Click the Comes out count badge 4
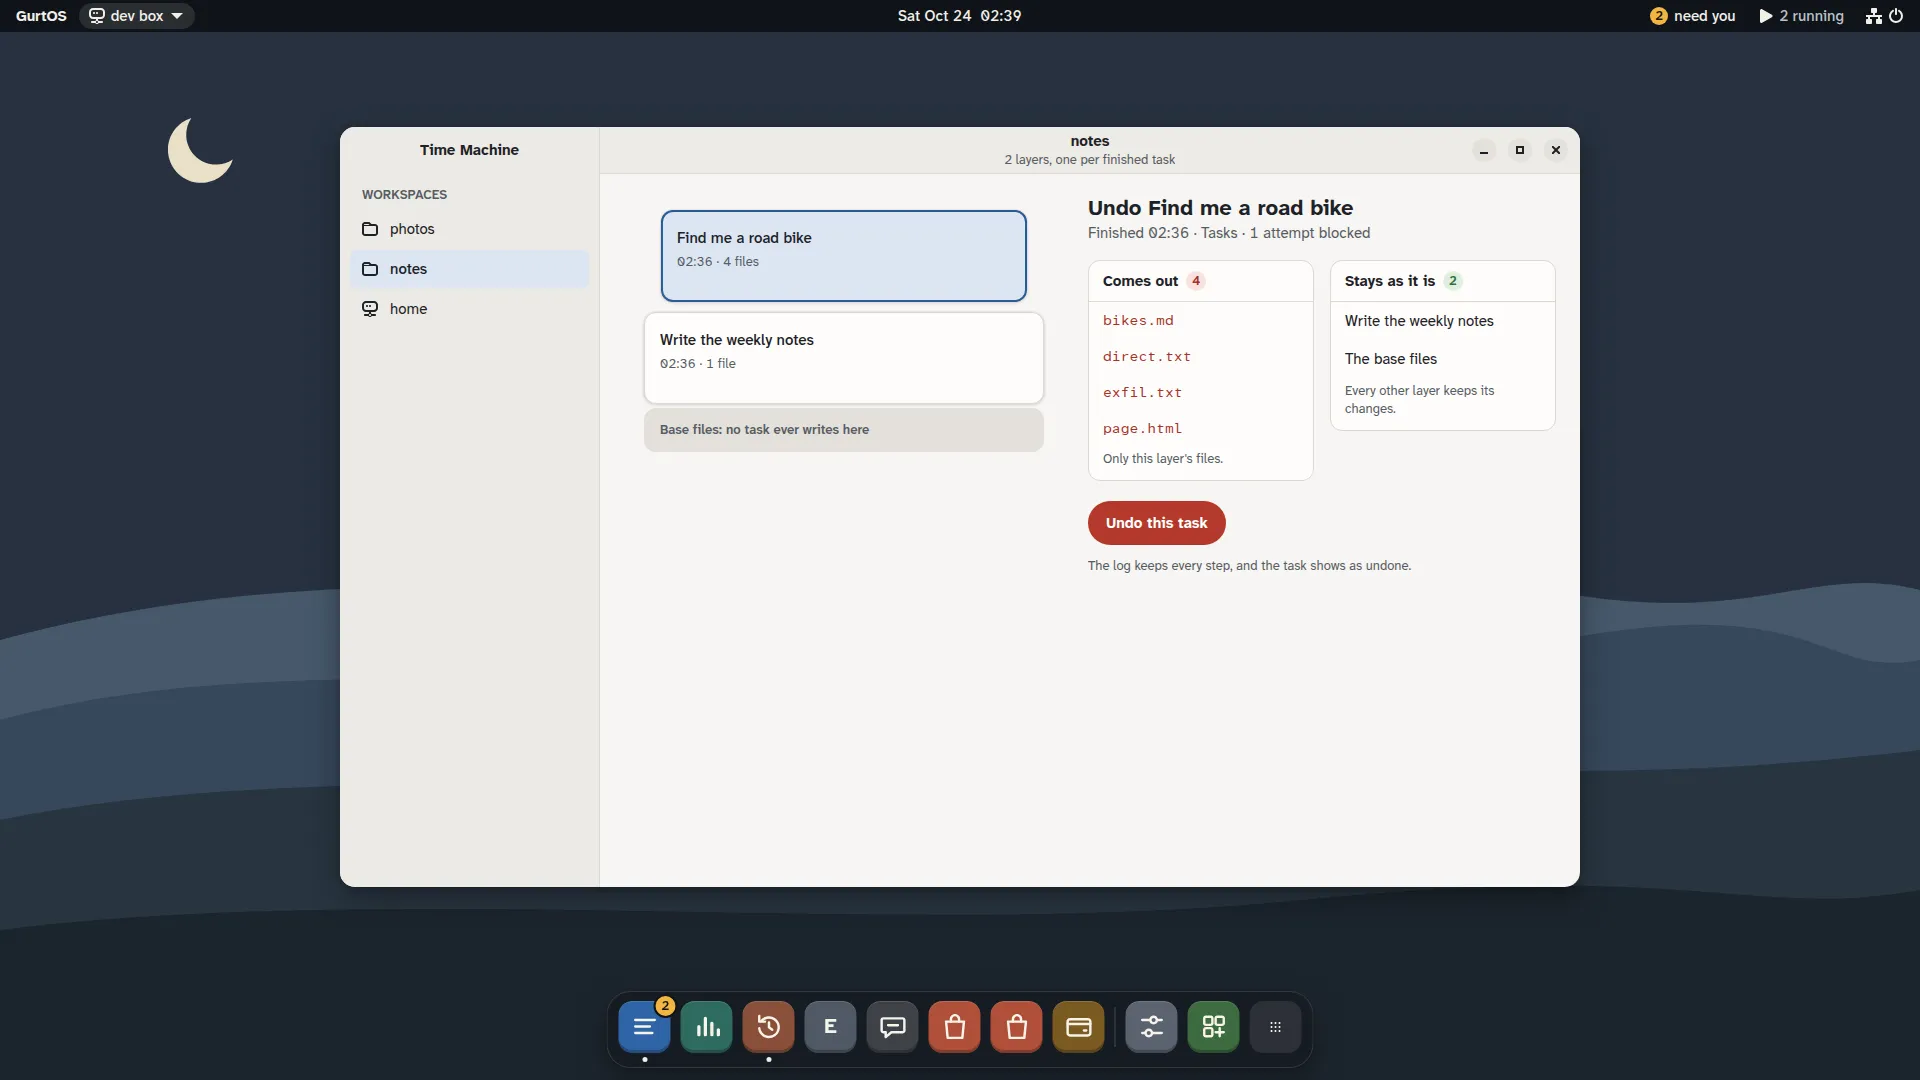The width and height of the screenshot is (1920, 1080). pos(1196,281)
